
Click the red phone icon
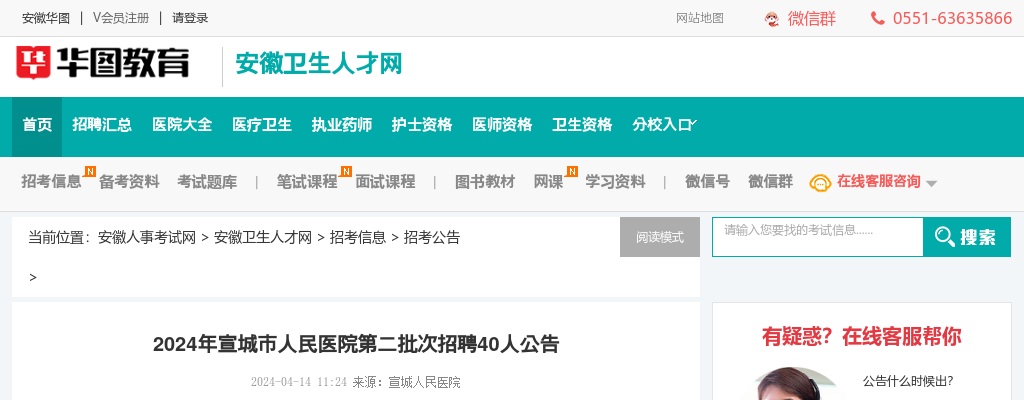click(x=878, y=18)
